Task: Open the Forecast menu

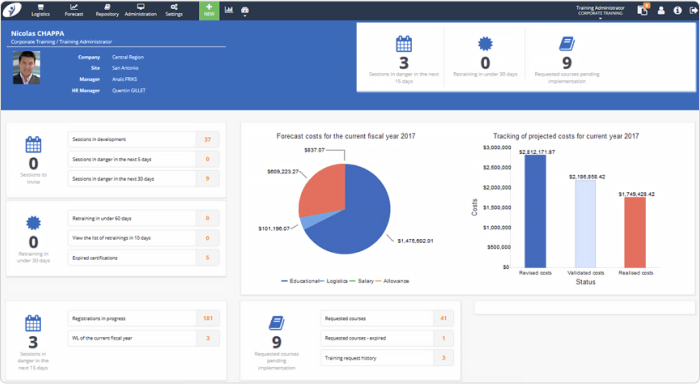Action: point(74,10)
